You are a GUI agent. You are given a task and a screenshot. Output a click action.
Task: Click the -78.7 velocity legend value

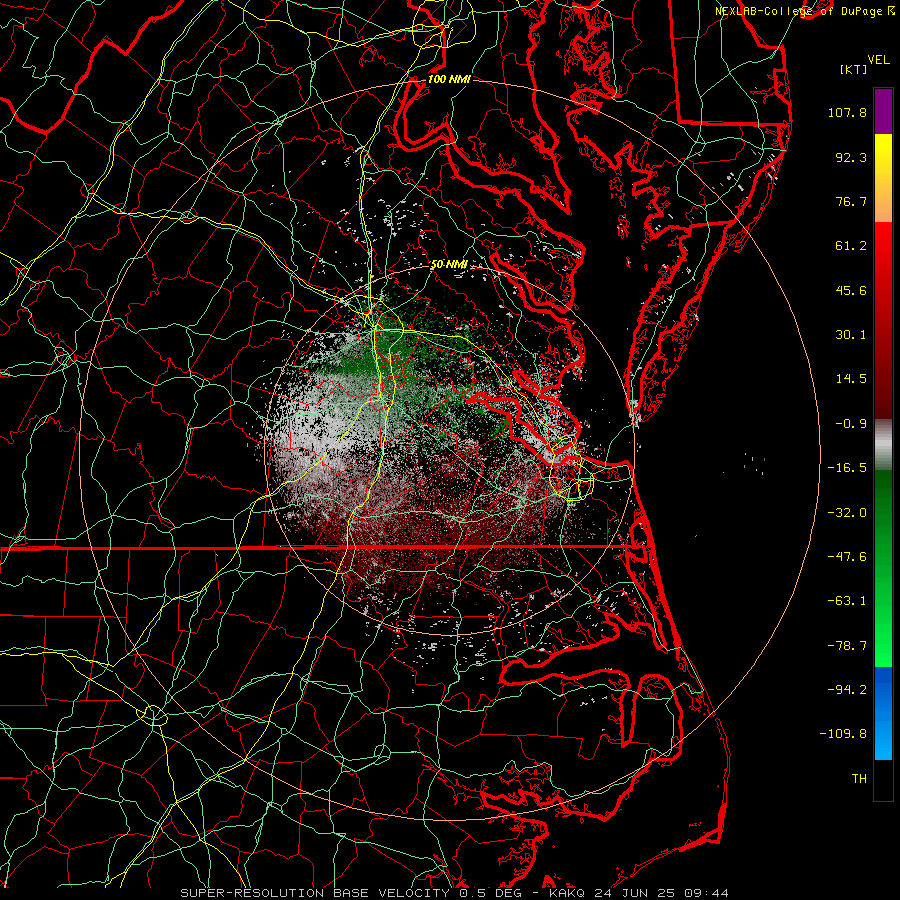pyautogui.click(x=847, y=646)
